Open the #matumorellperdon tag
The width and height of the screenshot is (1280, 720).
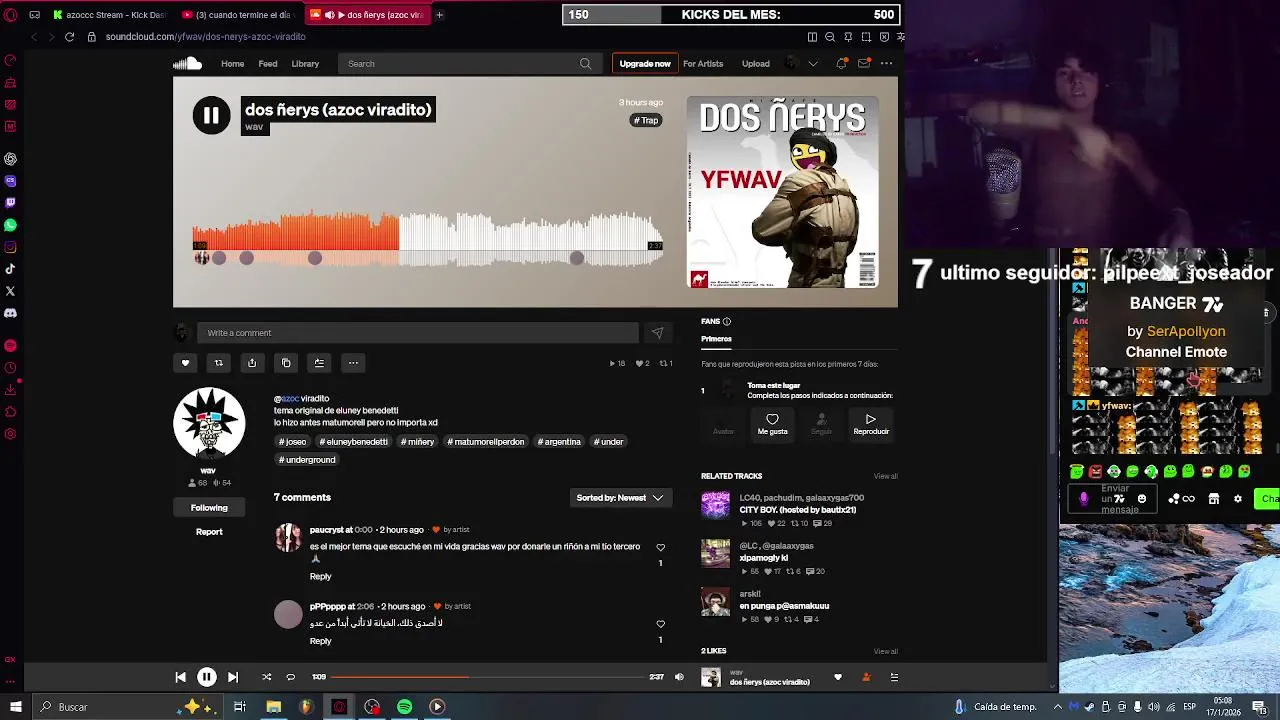pyautogui.click(x=485, y=442)
